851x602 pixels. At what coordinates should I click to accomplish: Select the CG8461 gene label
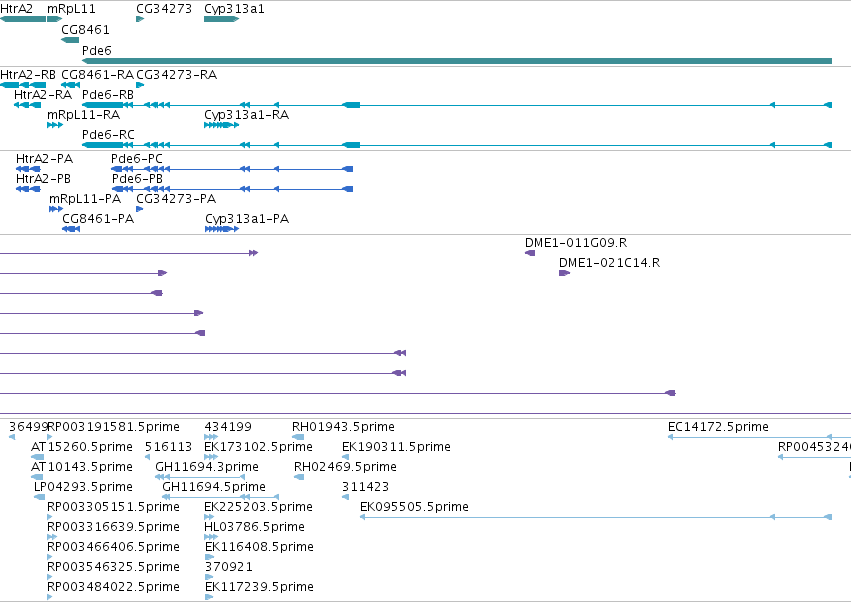point(85,29)
